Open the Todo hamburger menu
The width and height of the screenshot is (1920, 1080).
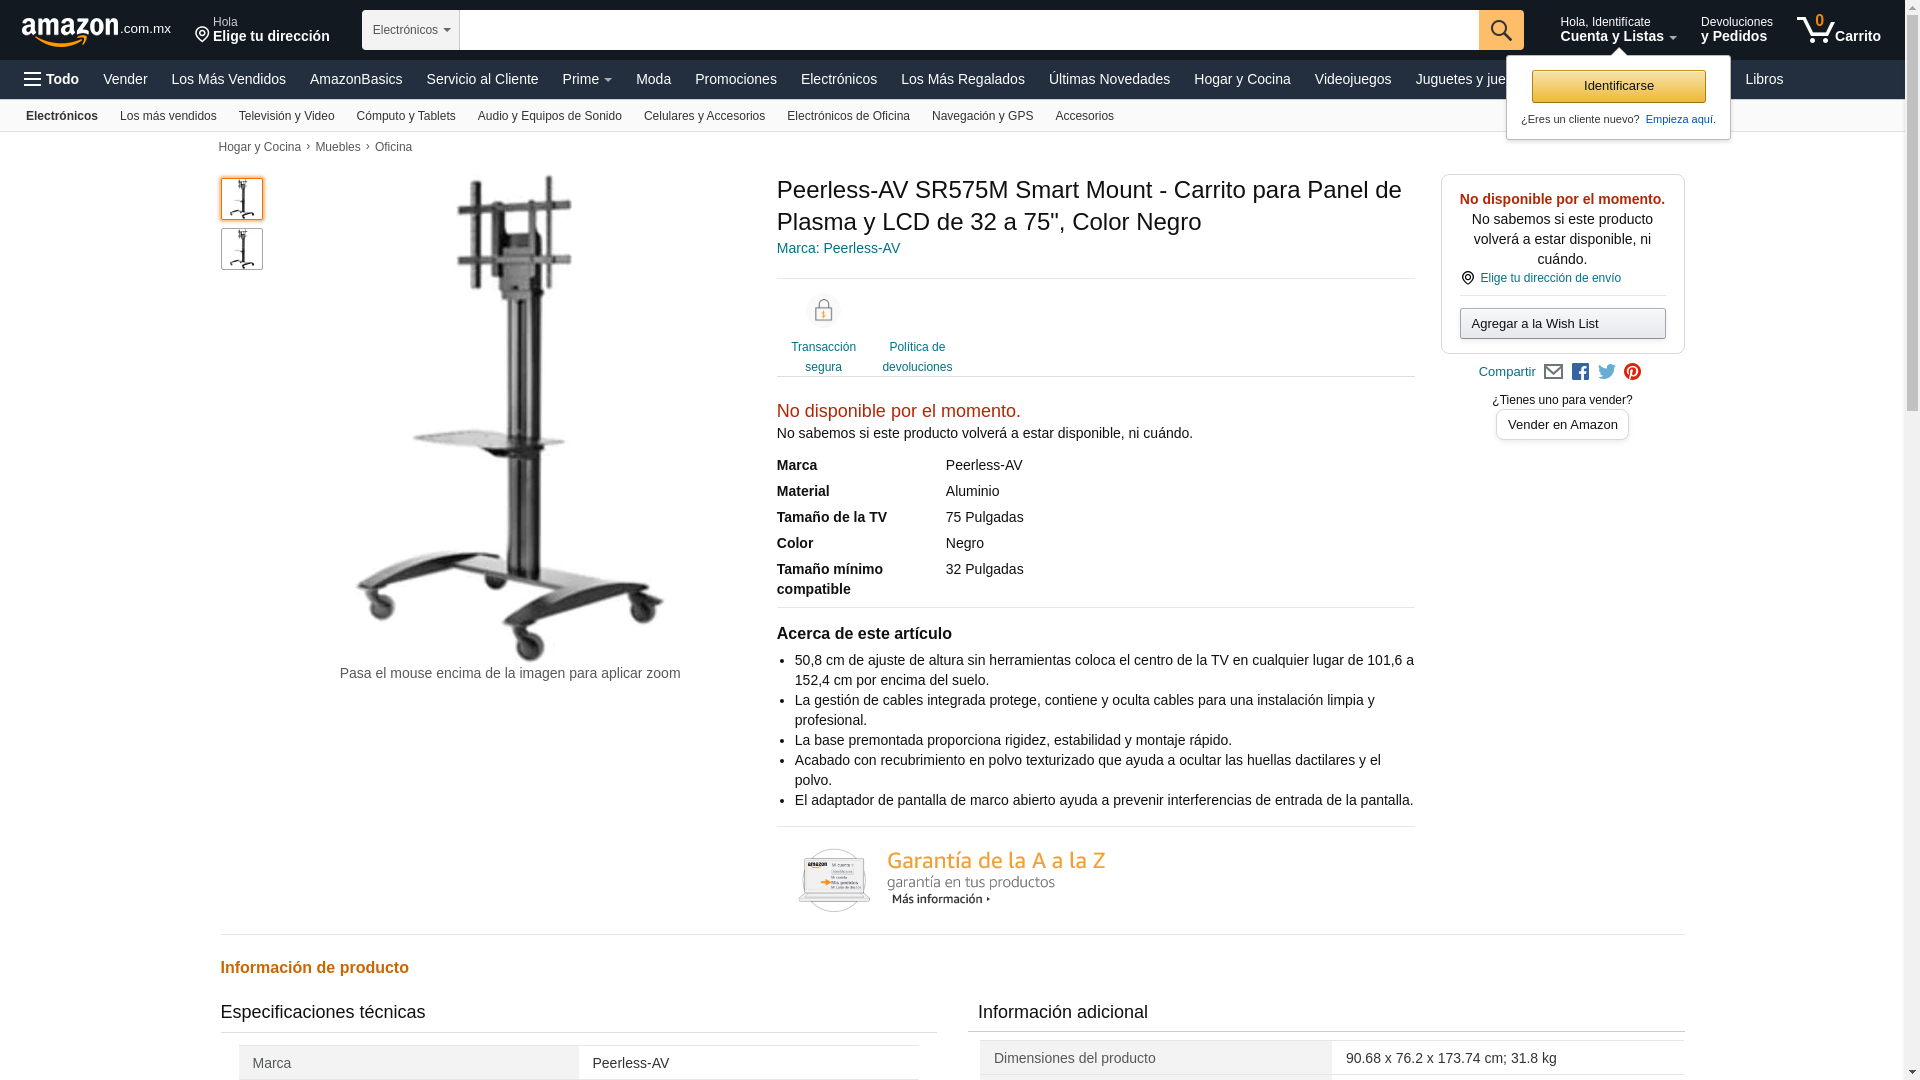coord(52,79)
